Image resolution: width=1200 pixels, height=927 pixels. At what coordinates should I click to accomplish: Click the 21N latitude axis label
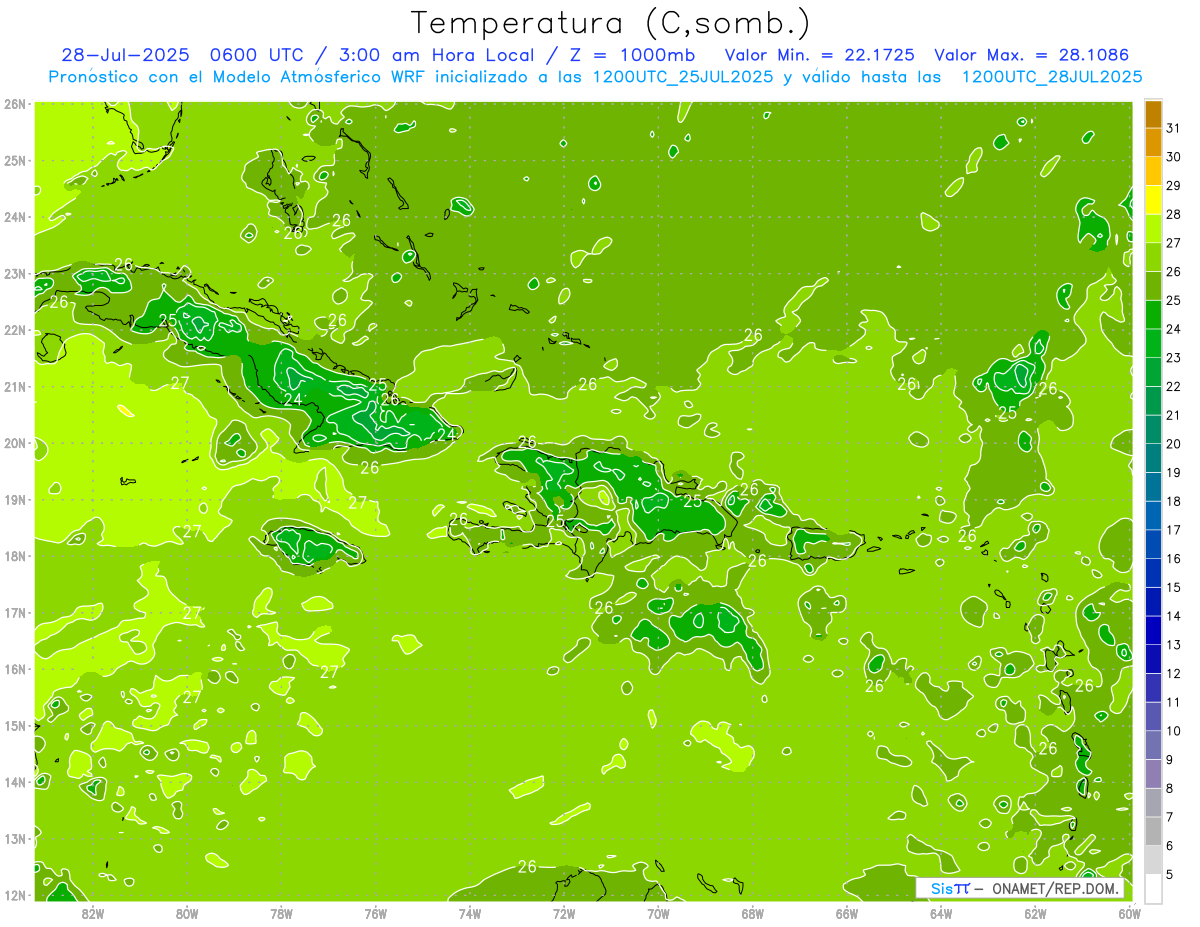(x=16, y=386)
